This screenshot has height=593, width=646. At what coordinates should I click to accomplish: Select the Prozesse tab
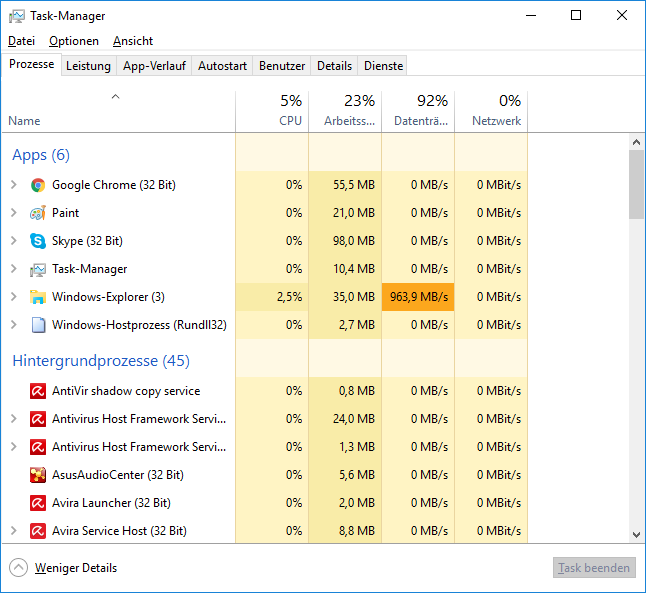tap(32, 64)
